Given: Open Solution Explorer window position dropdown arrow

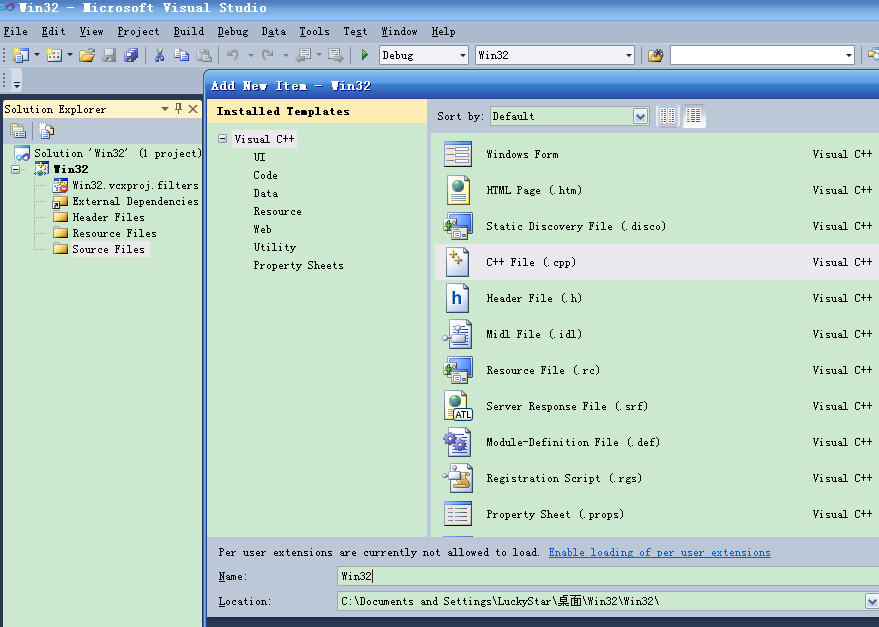Looking at the screenshot, I should (165, 108).
